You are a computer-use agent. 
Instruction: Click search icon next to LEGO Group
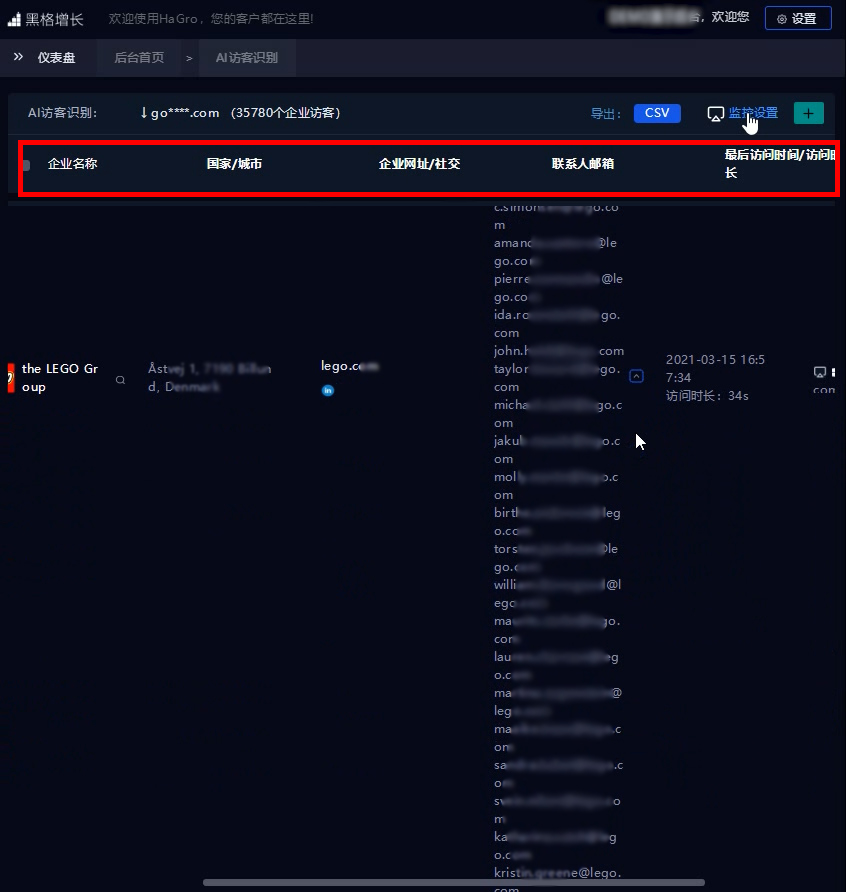(121, 380)
